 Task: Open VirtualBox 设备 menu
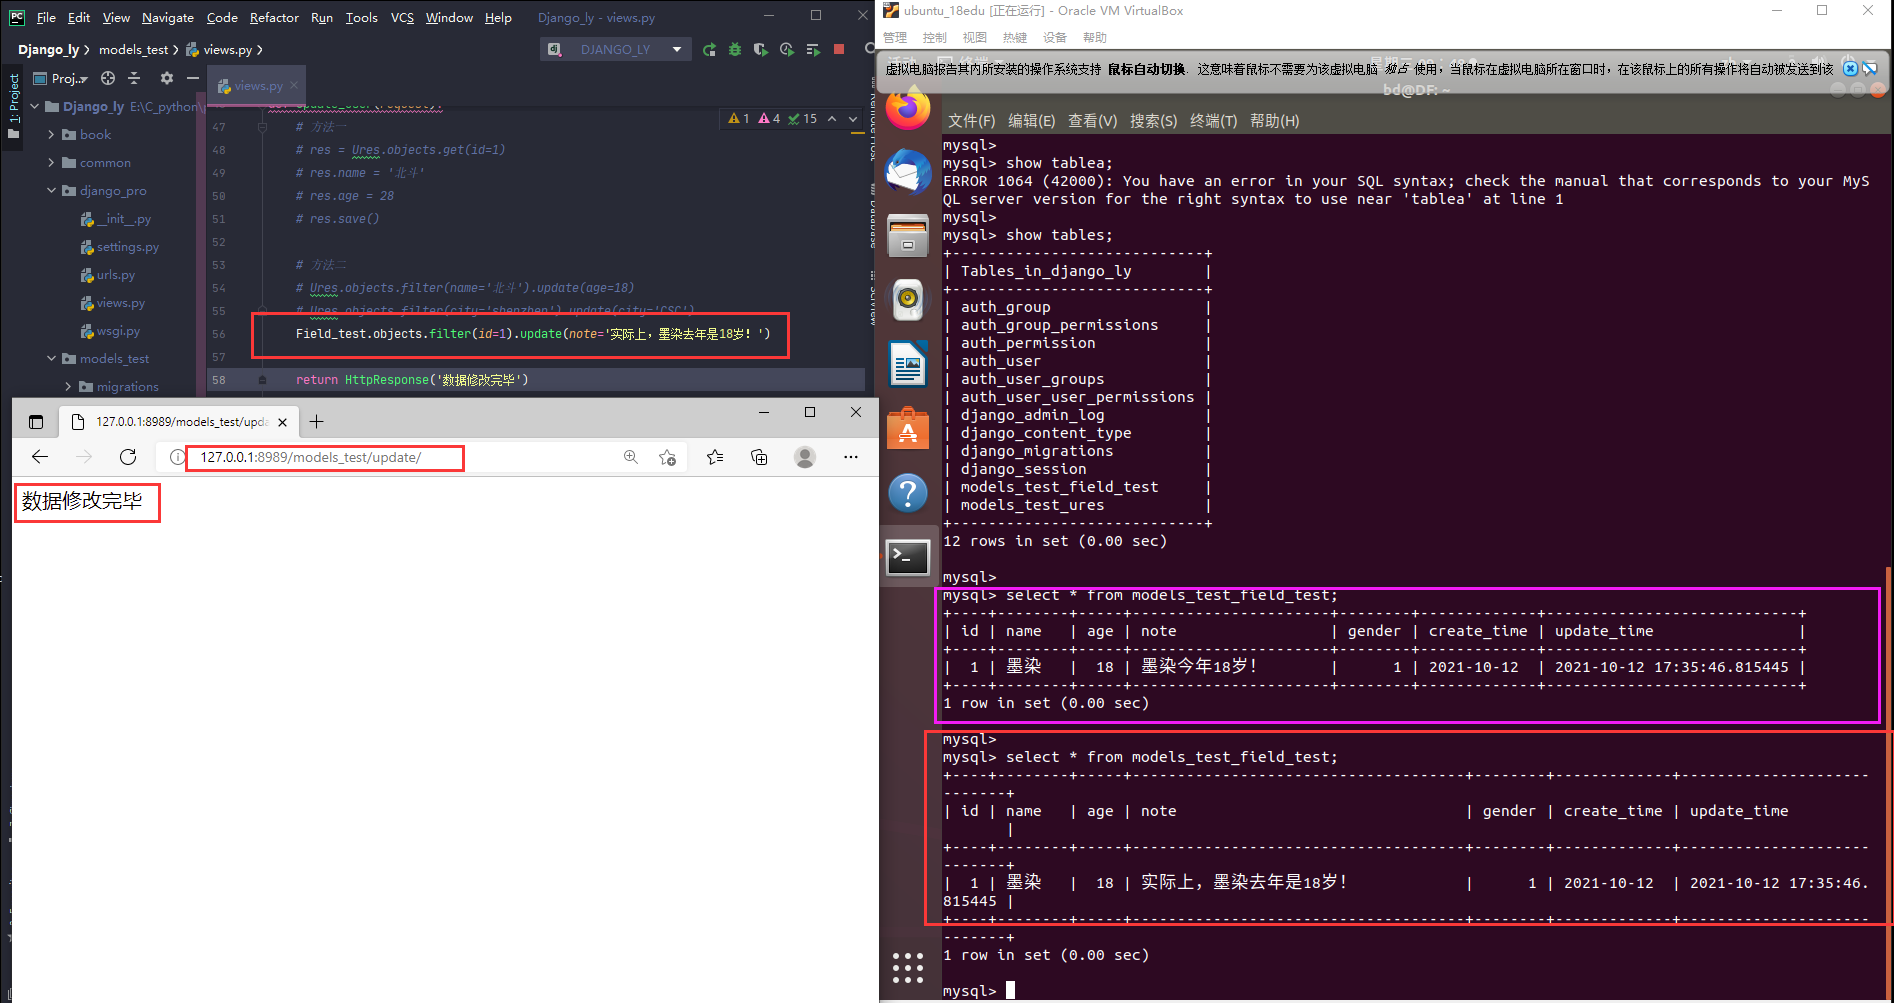[1055, 37]
